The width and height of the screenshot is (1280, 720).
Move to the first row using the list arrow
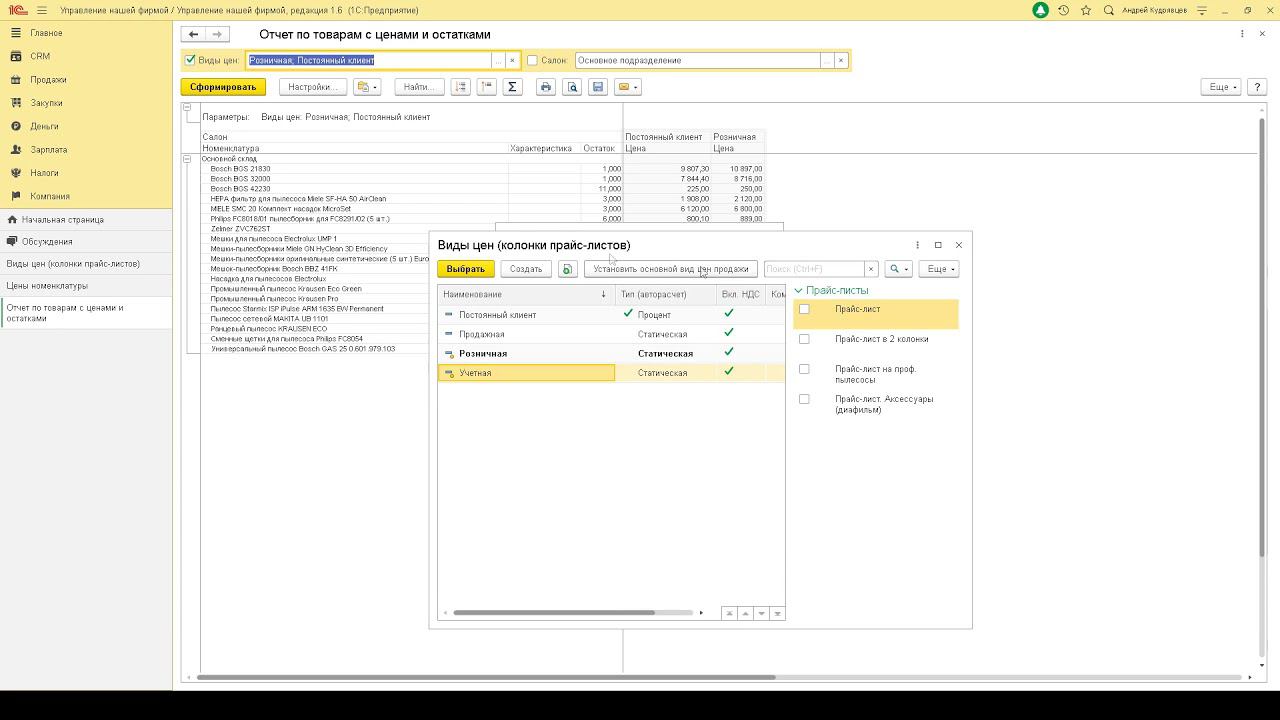coord(729,613)
